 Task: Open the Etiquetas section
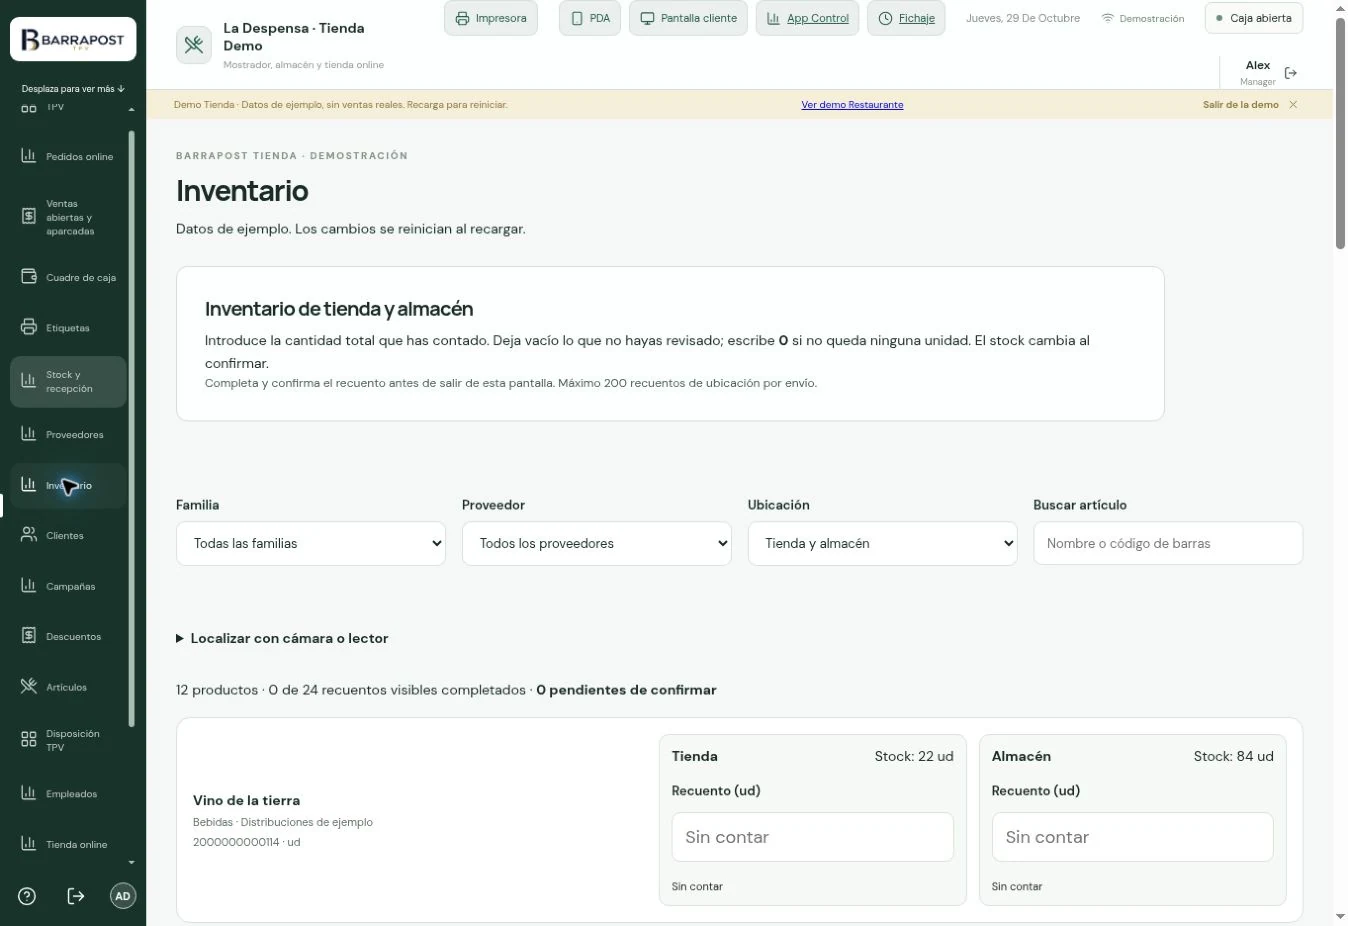pyautogui.click(x=68, y=328)
